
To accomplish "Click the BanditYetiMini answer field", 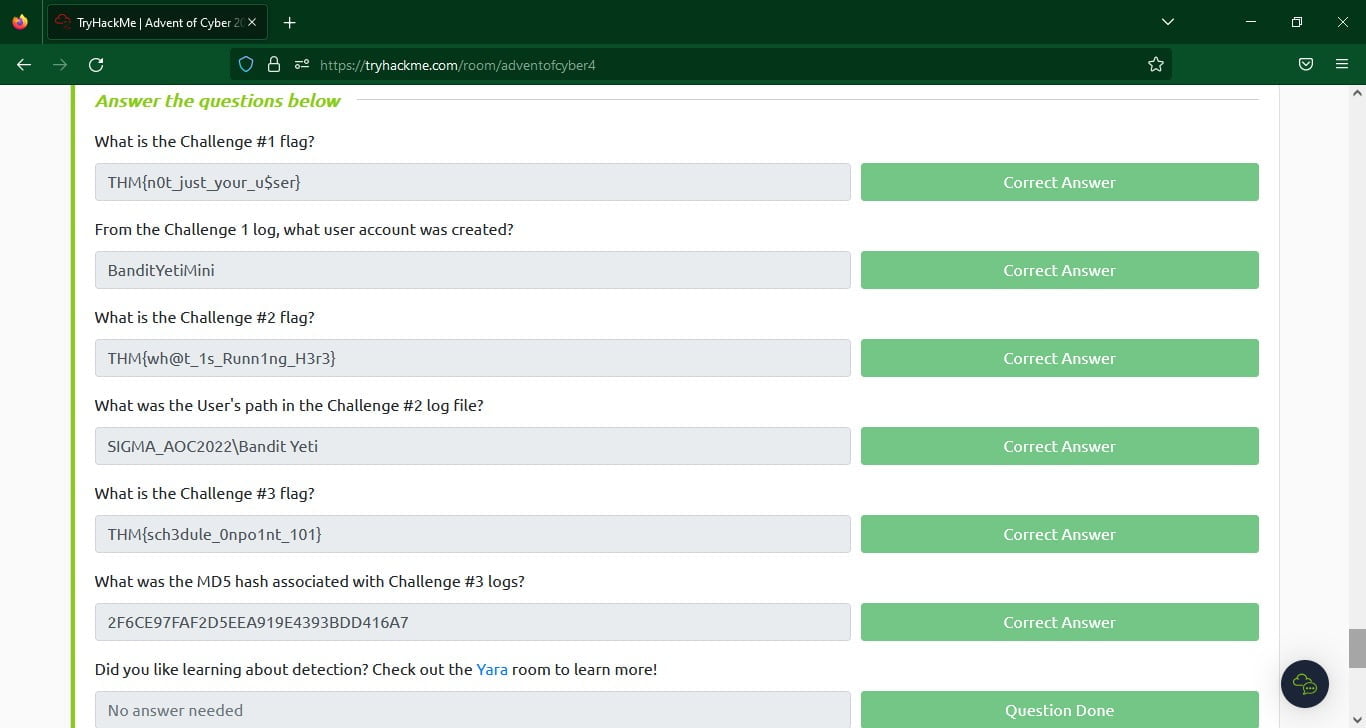I will pos(473,270).
